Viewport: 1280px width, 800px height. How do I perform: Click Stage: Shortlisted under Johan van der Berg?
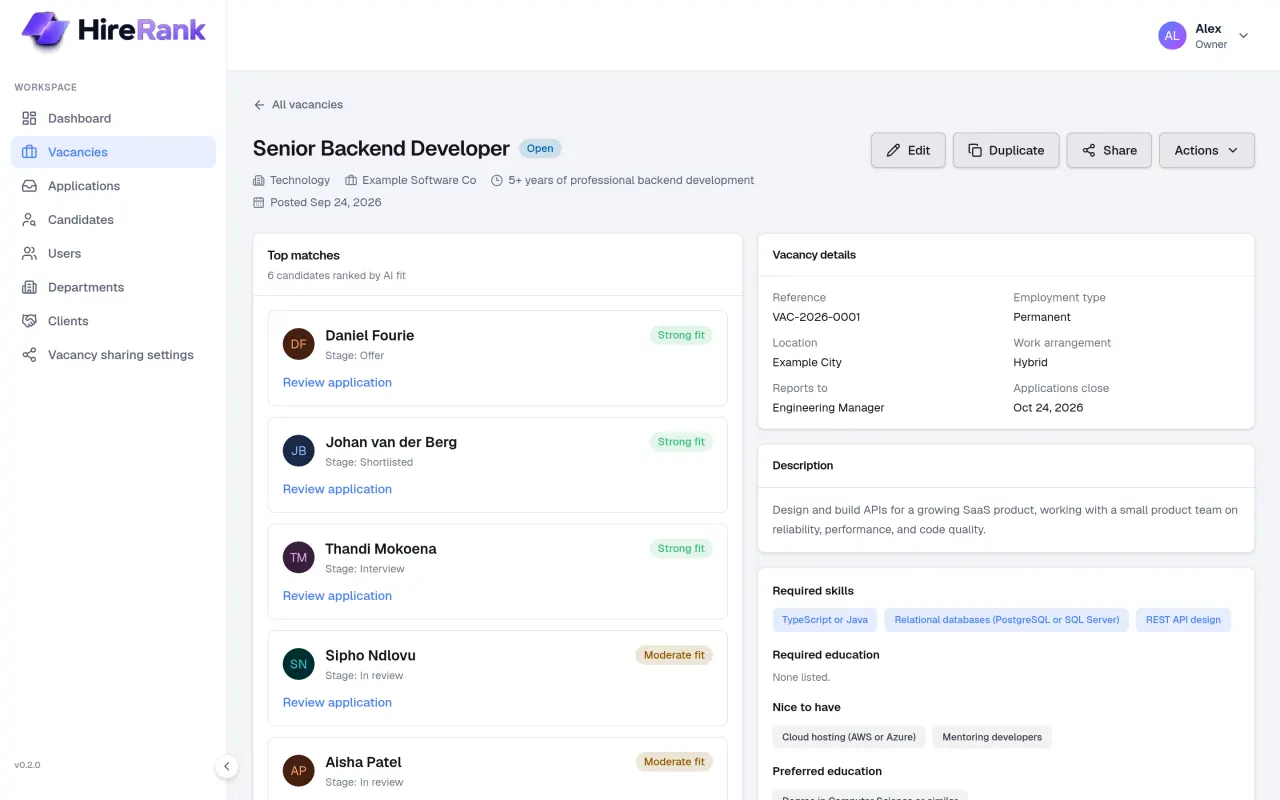coord(369,462)
